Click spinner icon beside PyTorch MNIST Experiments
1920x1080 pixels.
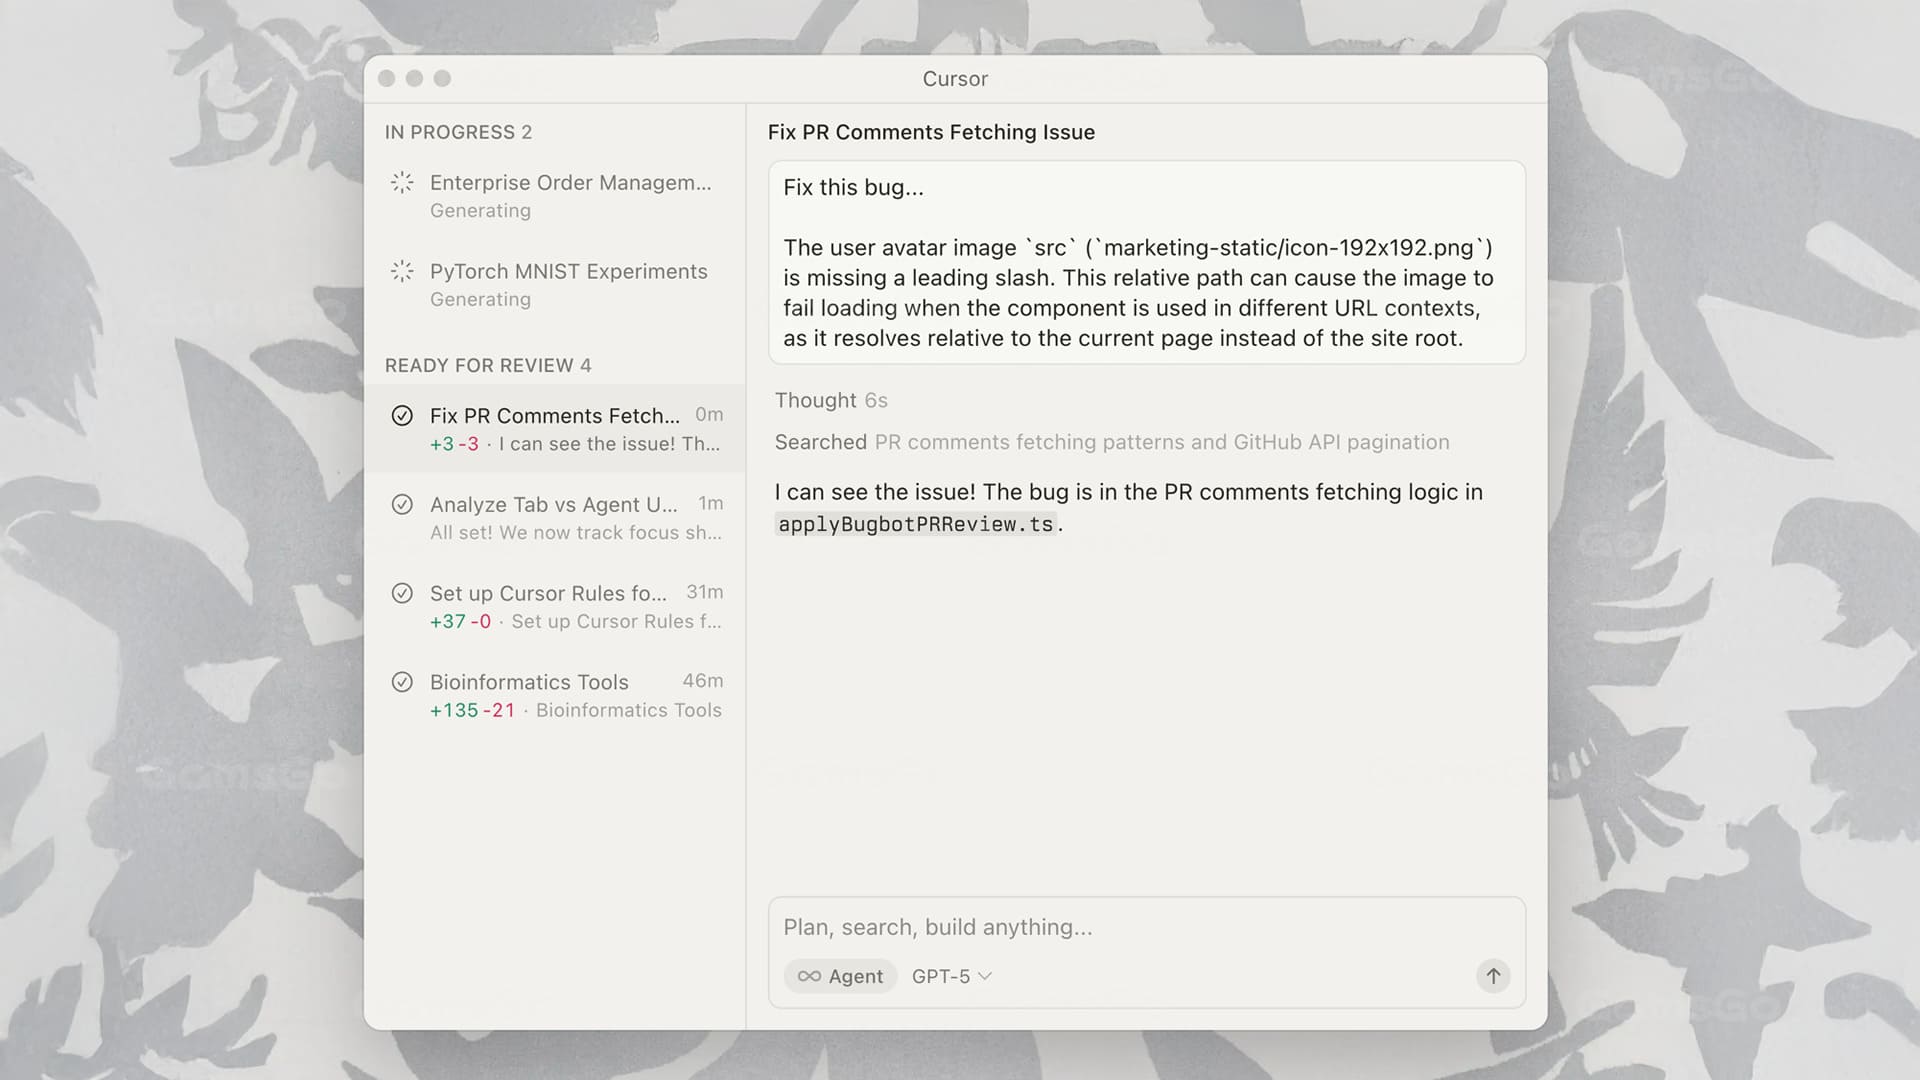[x=402, y=271]
